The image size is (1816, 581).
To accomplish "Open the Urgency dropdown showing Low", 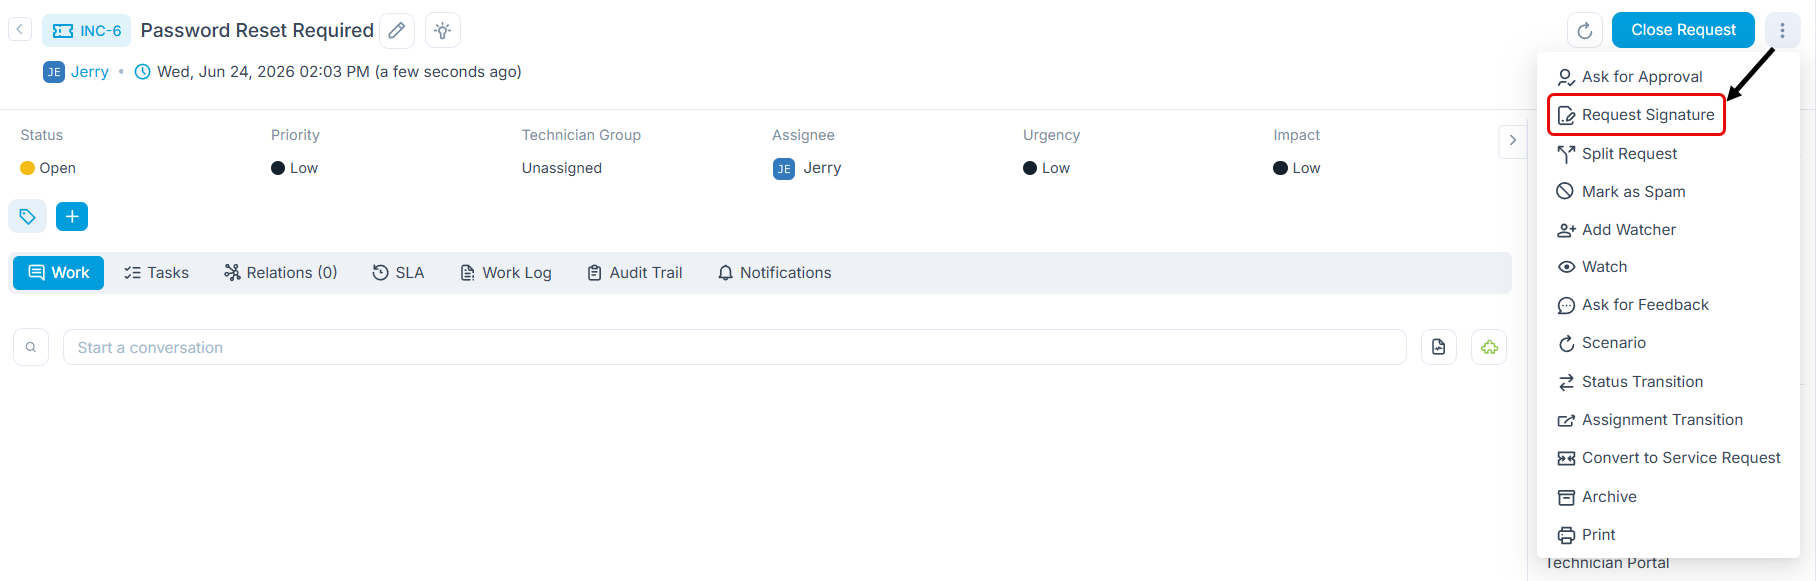I will pyautogui.click(x=1046, y=168).
